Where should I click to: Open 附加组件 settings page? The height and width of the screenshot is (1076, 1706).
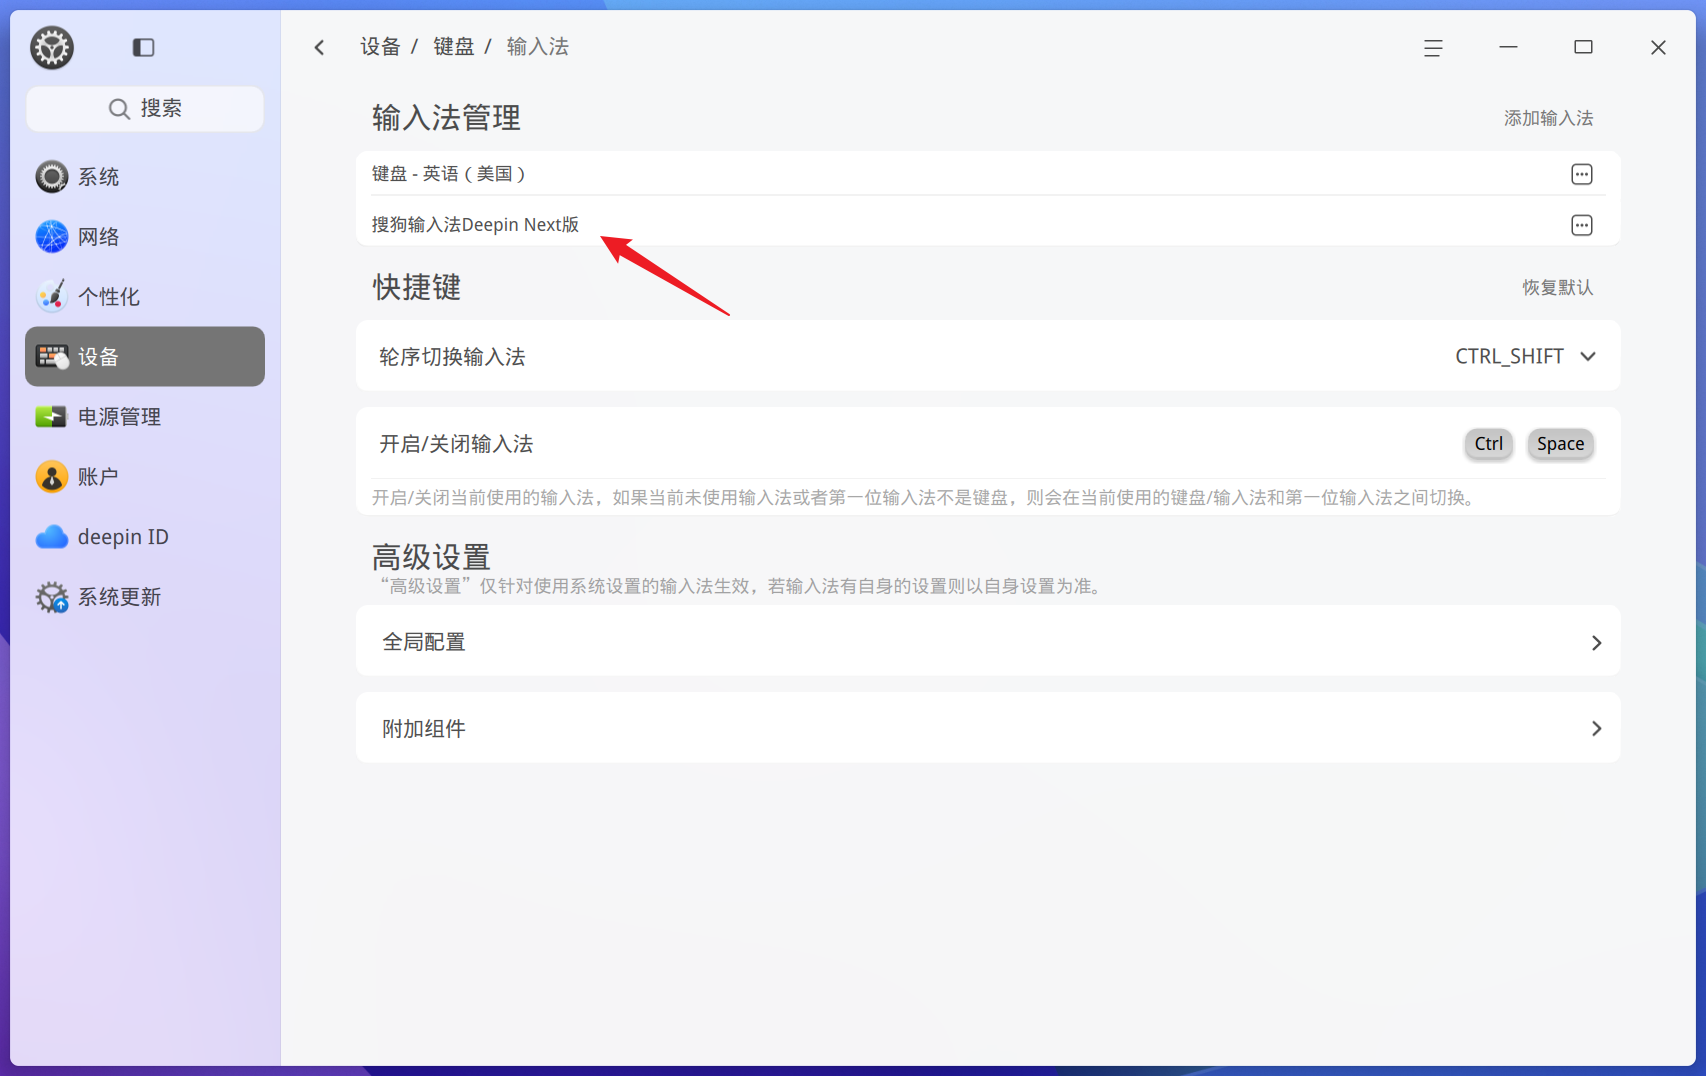coord(988,728)
